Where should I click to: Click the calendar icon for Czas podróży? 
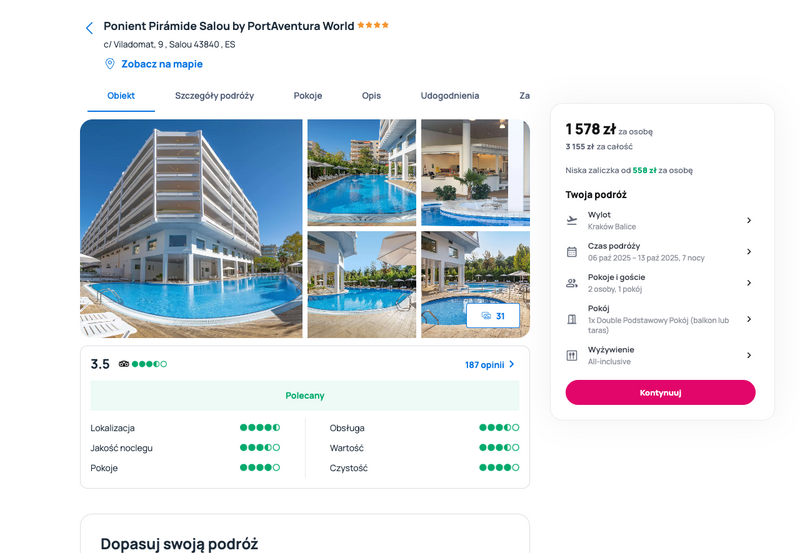click(572, 252)
